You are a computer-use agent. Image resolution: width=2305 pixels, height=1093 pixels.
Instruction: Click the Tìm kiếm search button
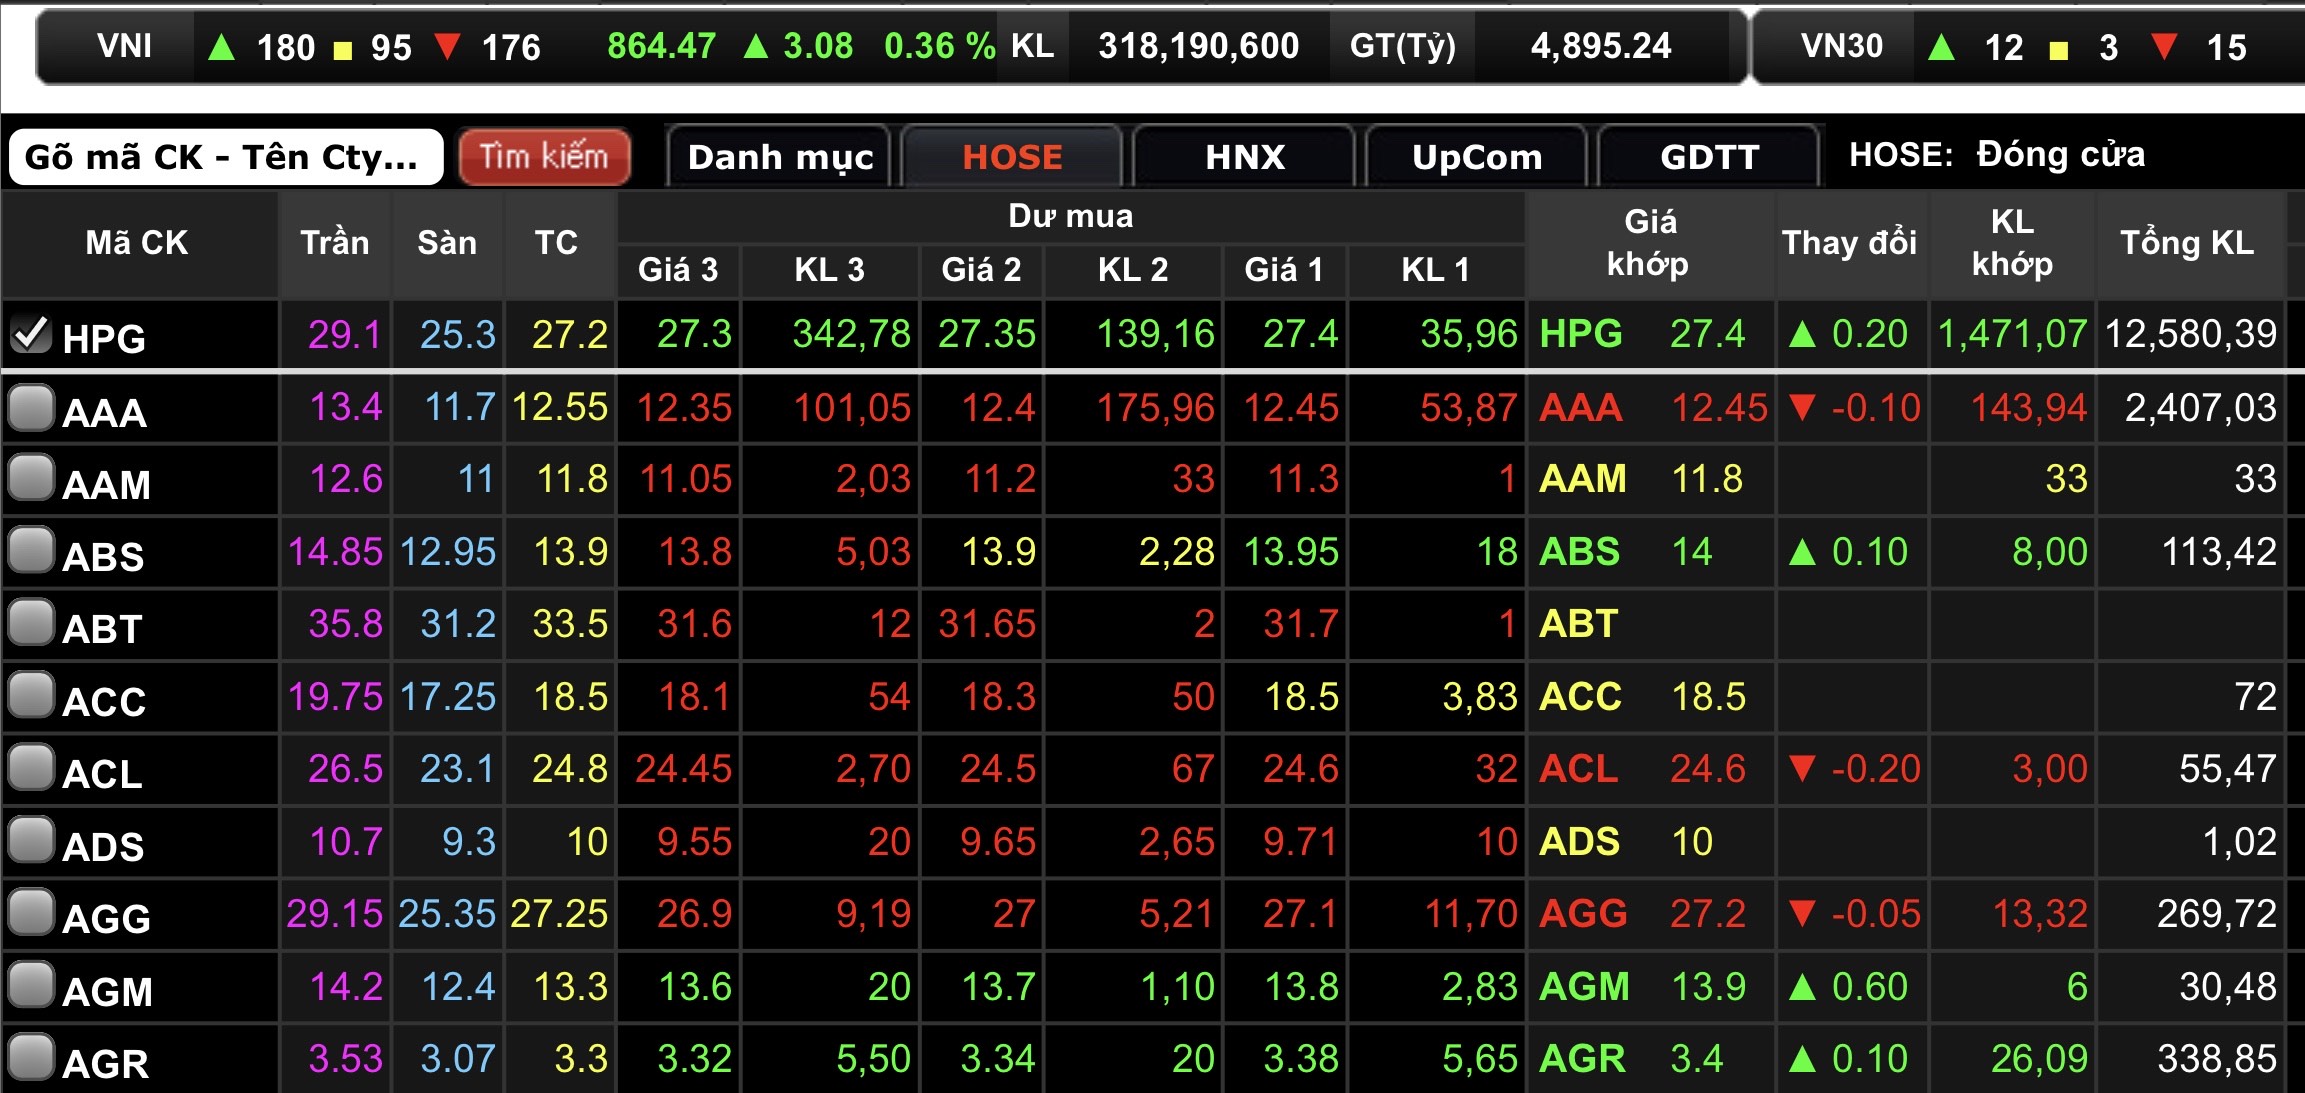544,157
